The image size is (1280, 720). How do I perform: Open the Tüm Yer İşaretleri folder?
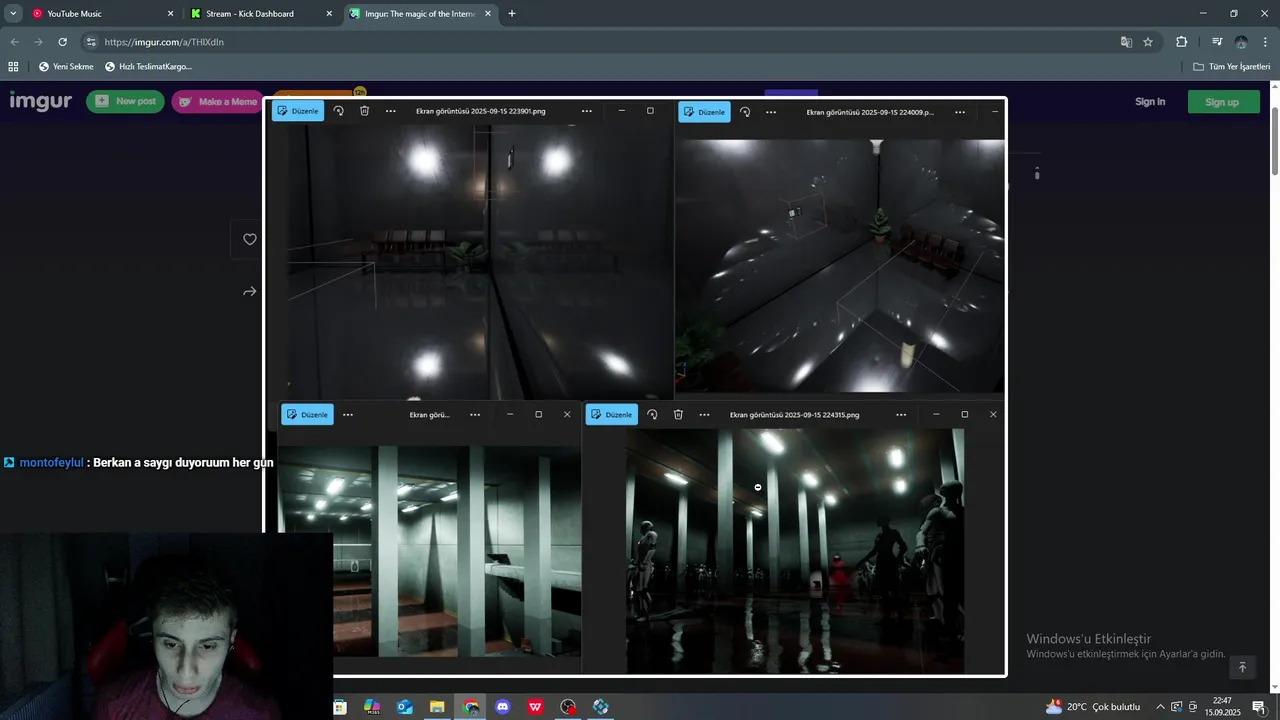[x=1231, y=67]
